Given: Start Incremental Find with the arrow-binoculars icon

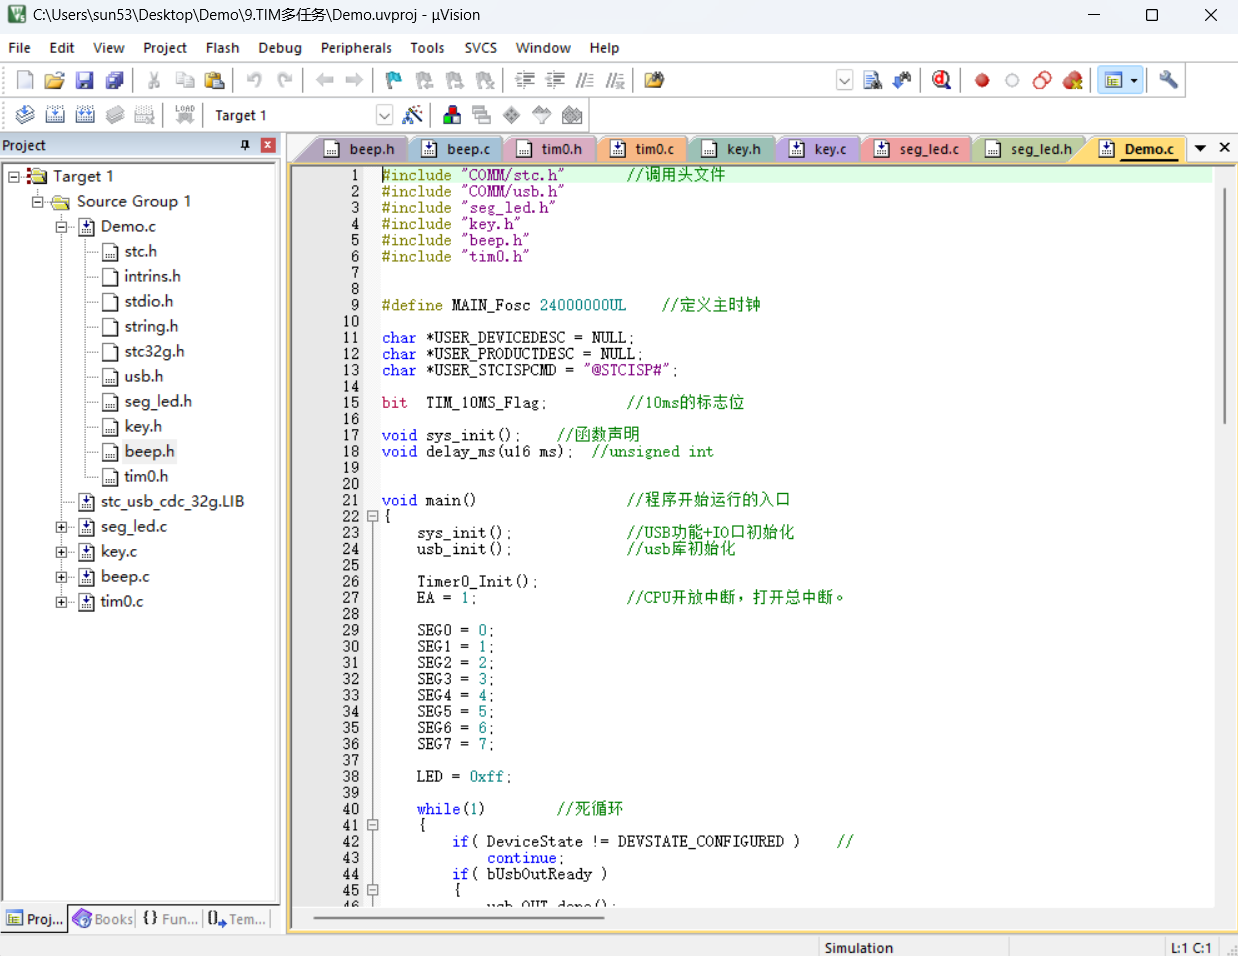Looking at the screenshot, I should 902,80.
